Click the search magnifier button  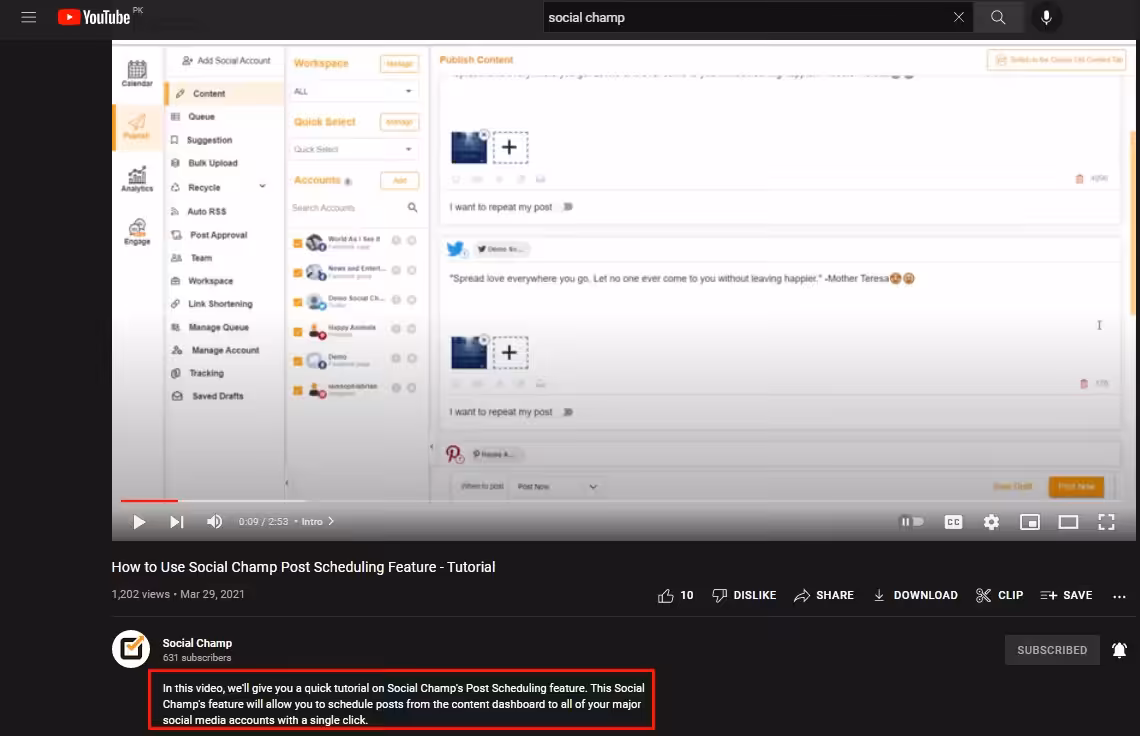(x=998, y=17)
